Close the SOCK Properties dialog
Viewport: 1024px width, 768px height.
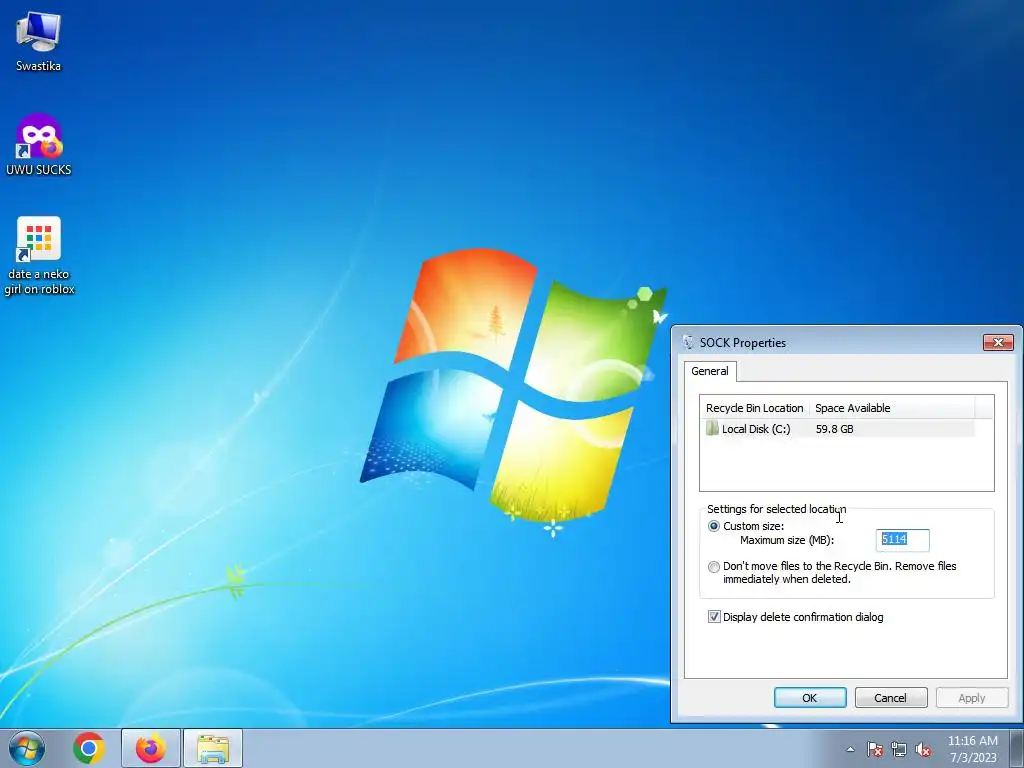[998, 342]
